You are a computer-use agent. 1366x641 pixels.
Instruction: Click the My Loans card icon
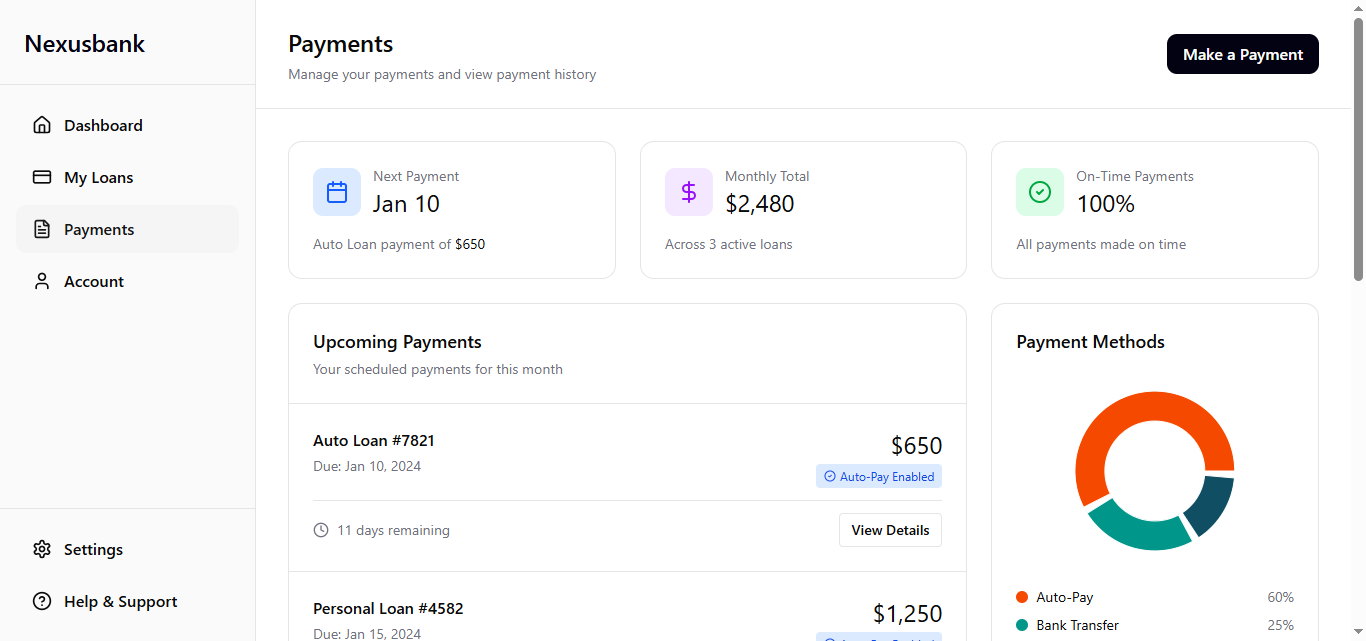[42, 177]
